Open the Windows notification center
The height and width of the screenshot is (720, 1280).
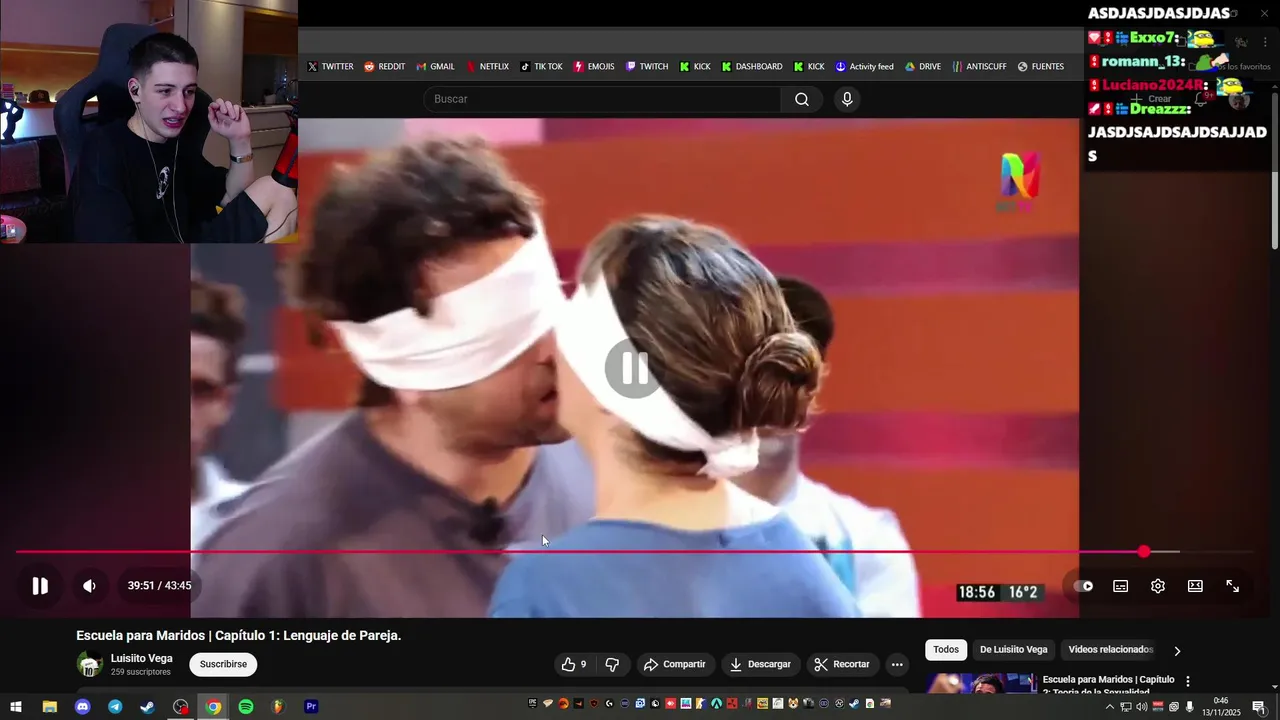click(1259, 707)
